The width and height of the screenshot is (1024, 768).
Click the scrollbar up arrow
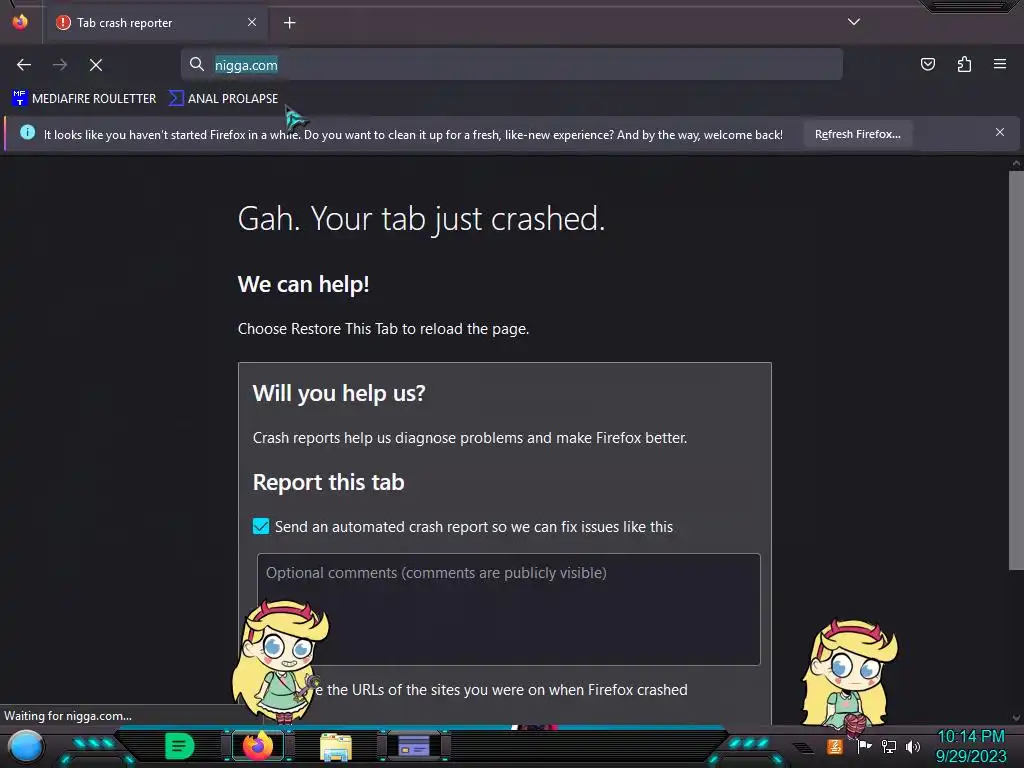coord(1016,163)
